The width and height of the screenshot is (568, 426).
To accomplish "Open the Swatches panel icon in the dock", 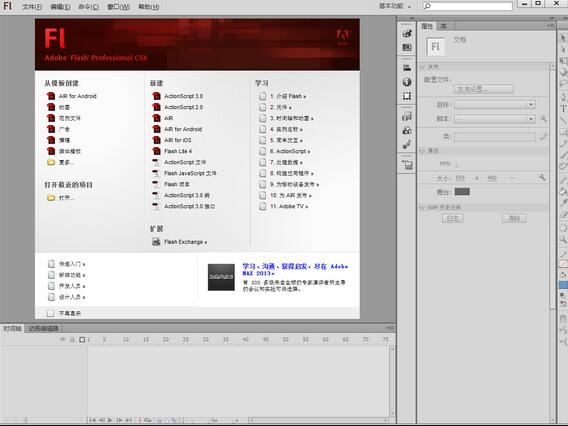I will point(407,47).
